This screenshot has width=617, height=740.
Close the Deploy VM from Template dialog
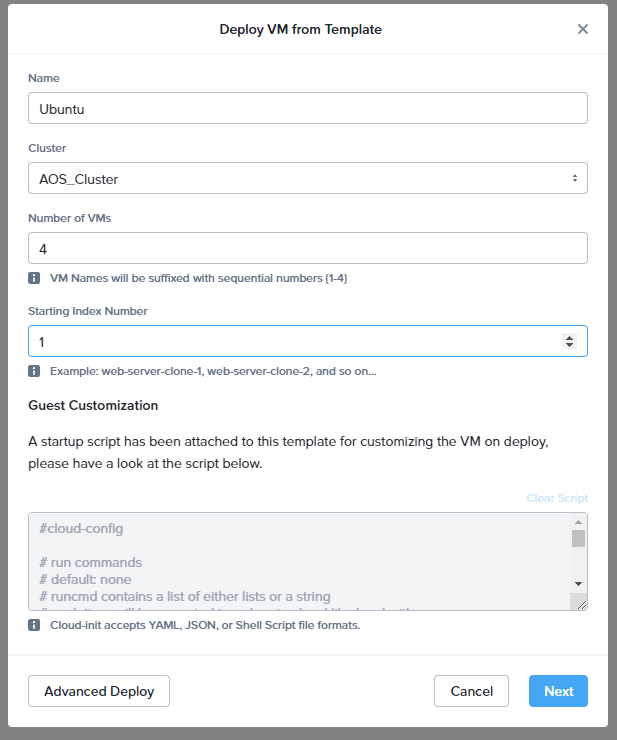click(583, 29)
